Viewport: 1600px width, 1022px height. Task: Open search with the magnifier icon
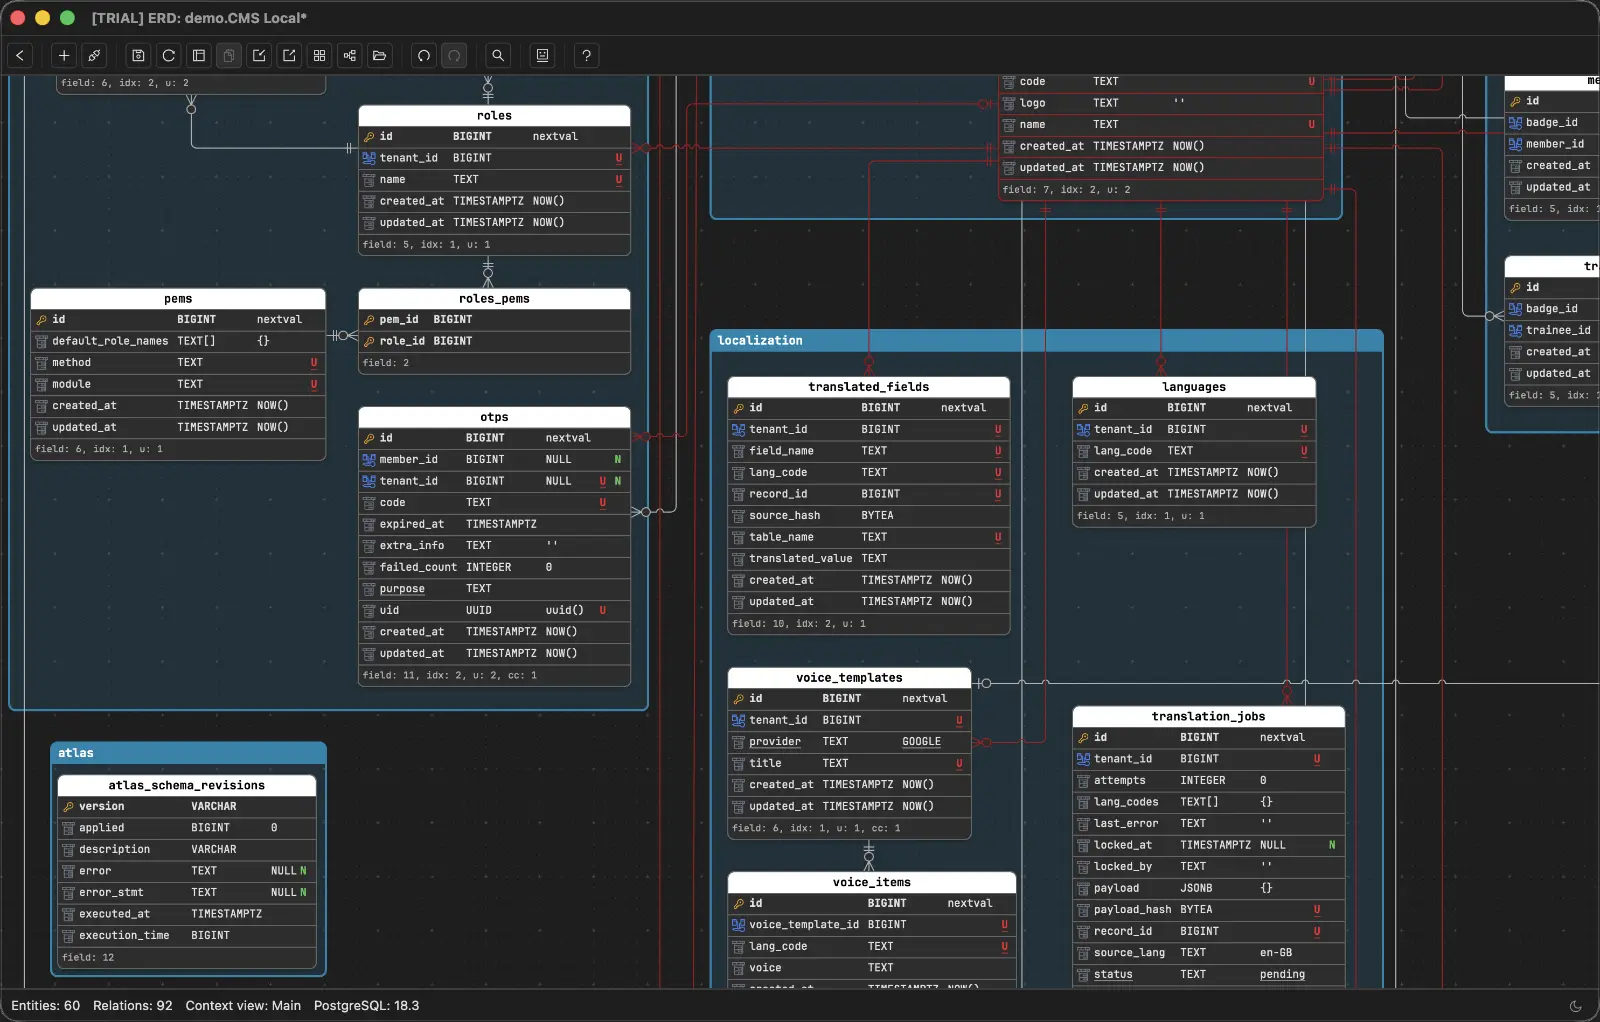tap(498, 56)
